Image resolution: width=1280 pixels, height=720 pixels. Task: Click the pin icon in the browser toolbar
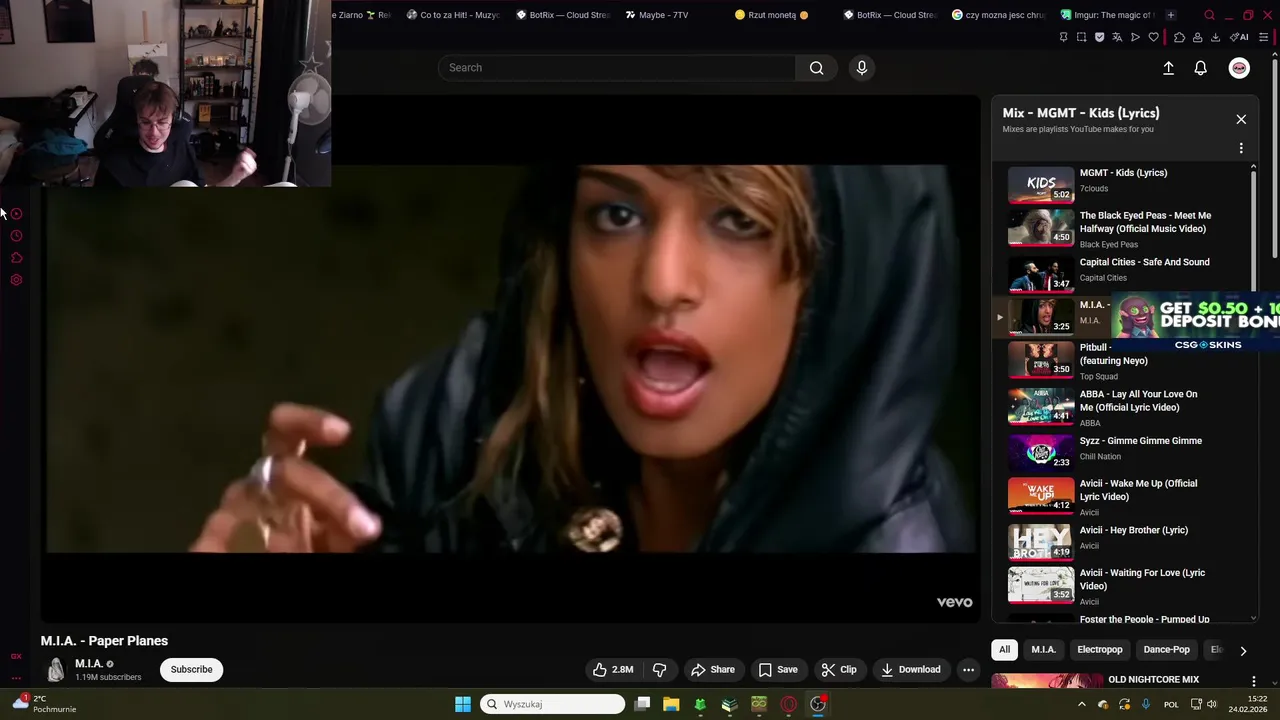1063,37
